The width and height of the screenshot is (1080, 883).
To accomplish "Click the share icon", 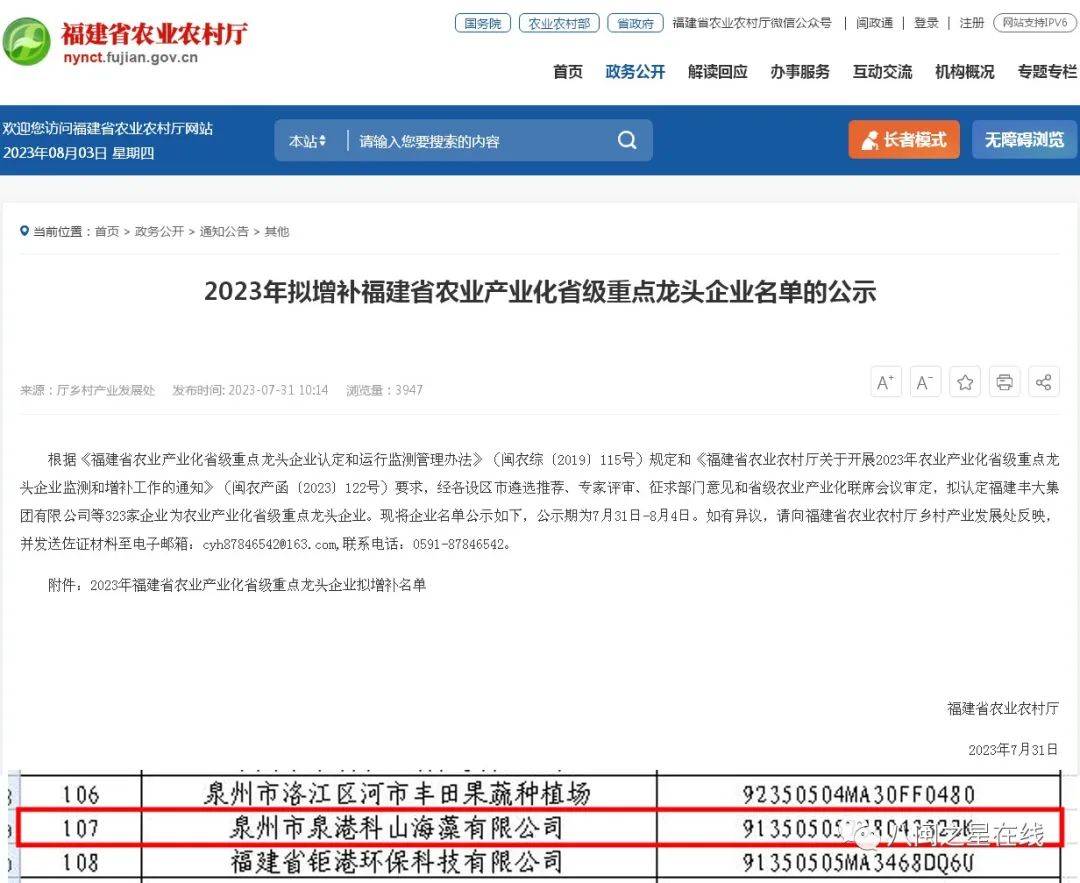I will pos(1043,382).
